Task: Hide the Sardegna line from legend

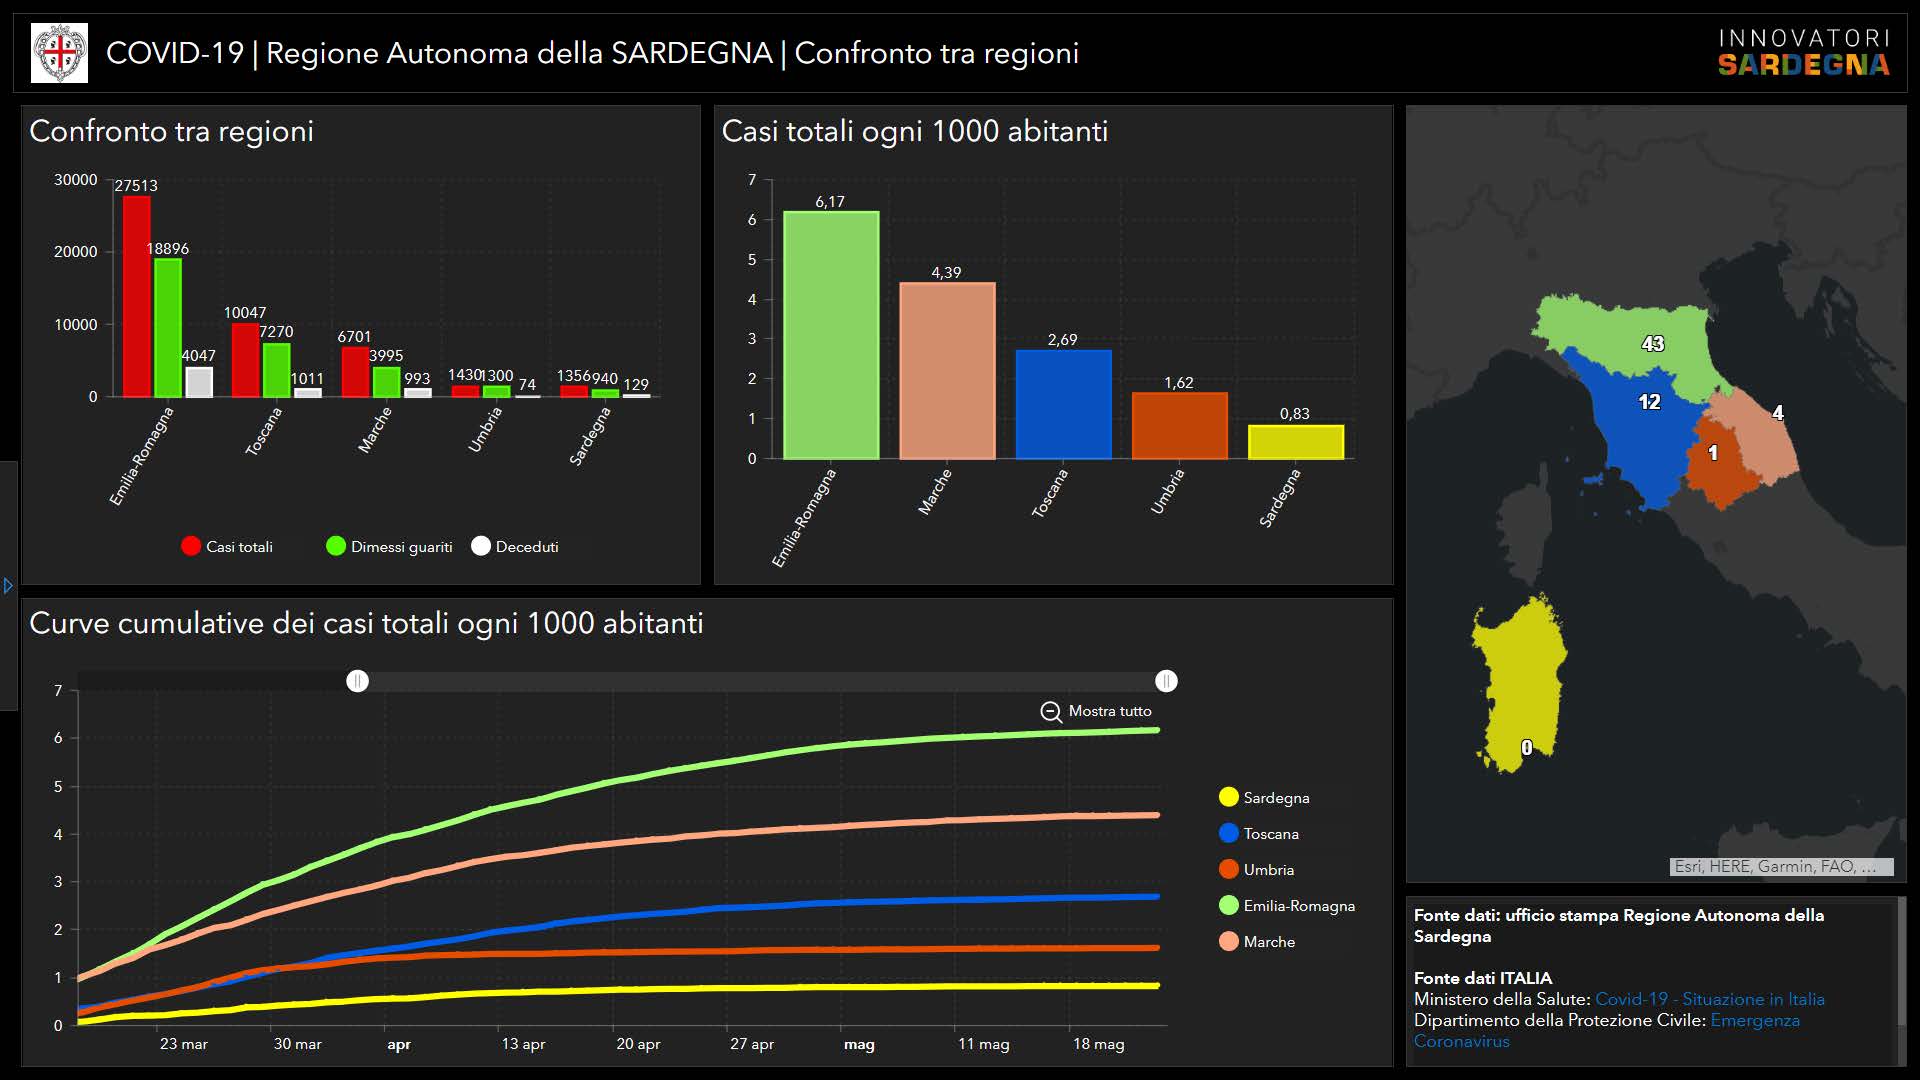Action: pos(1229,797)
